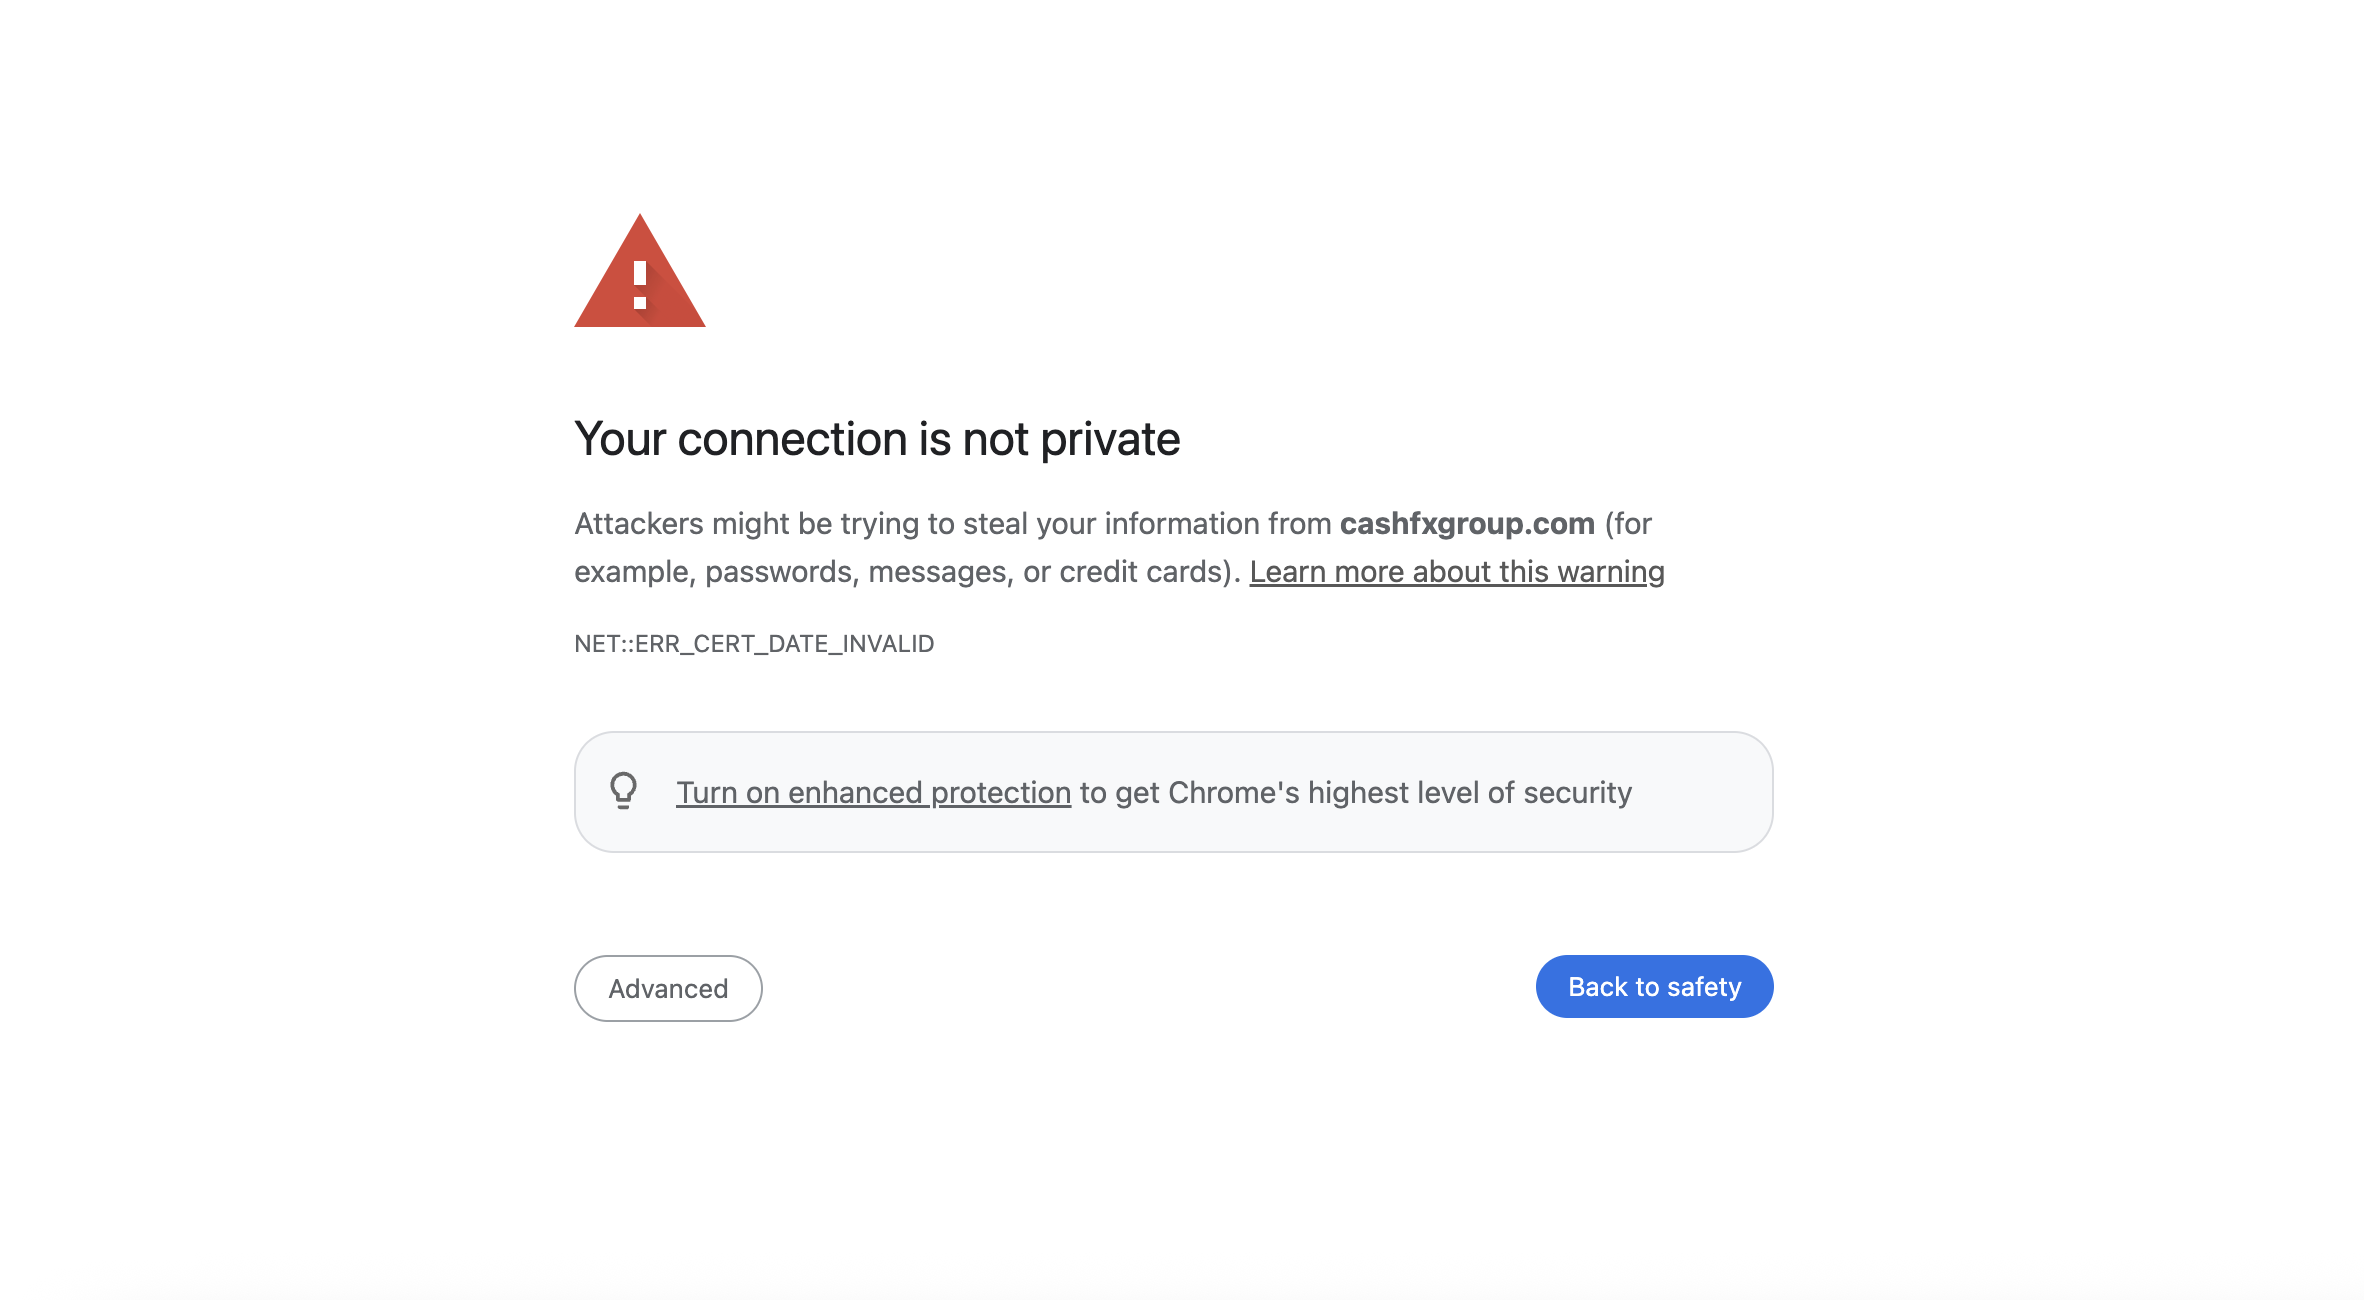Screen dimensions: 2364x1300
Task: Click the word "private" in the heading
Action: pos(1110,440)
